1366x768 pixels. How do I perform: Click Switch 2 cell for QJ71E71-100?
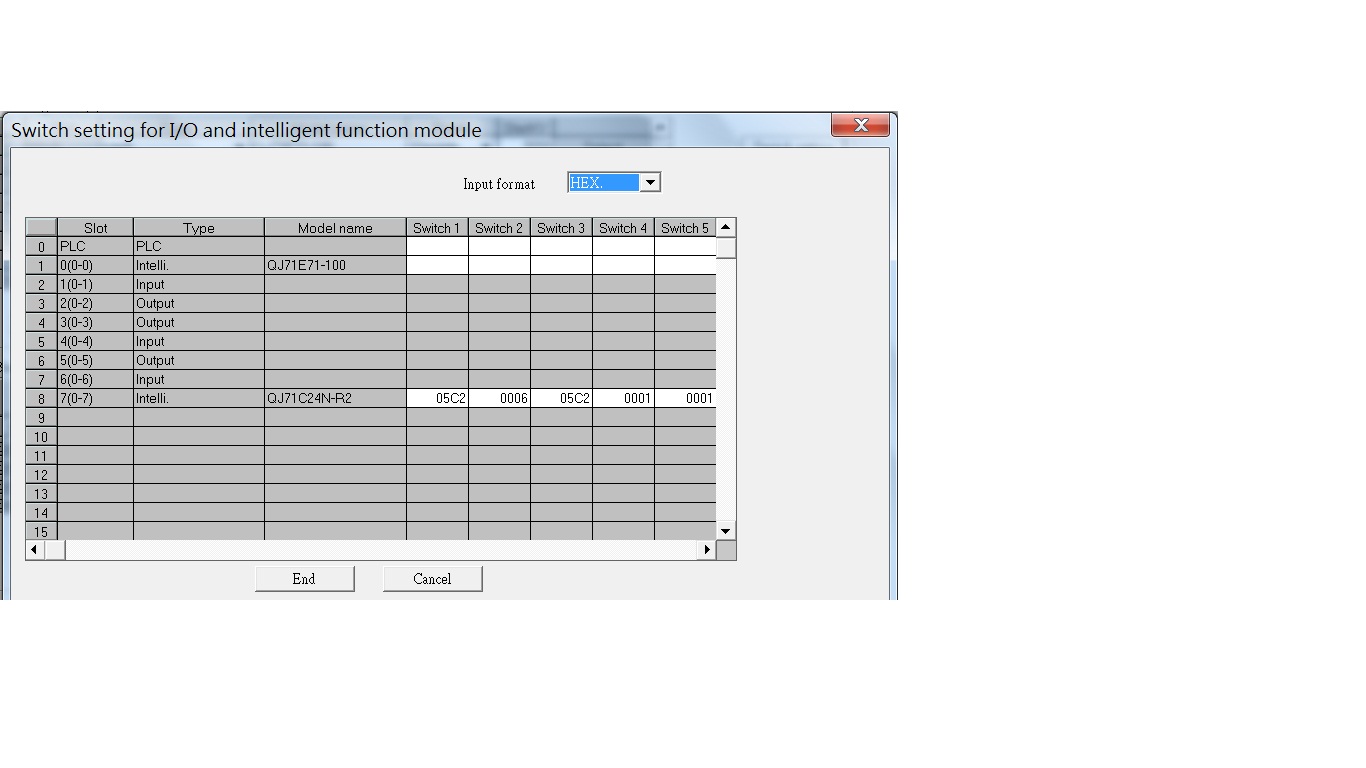coord(499,265)
